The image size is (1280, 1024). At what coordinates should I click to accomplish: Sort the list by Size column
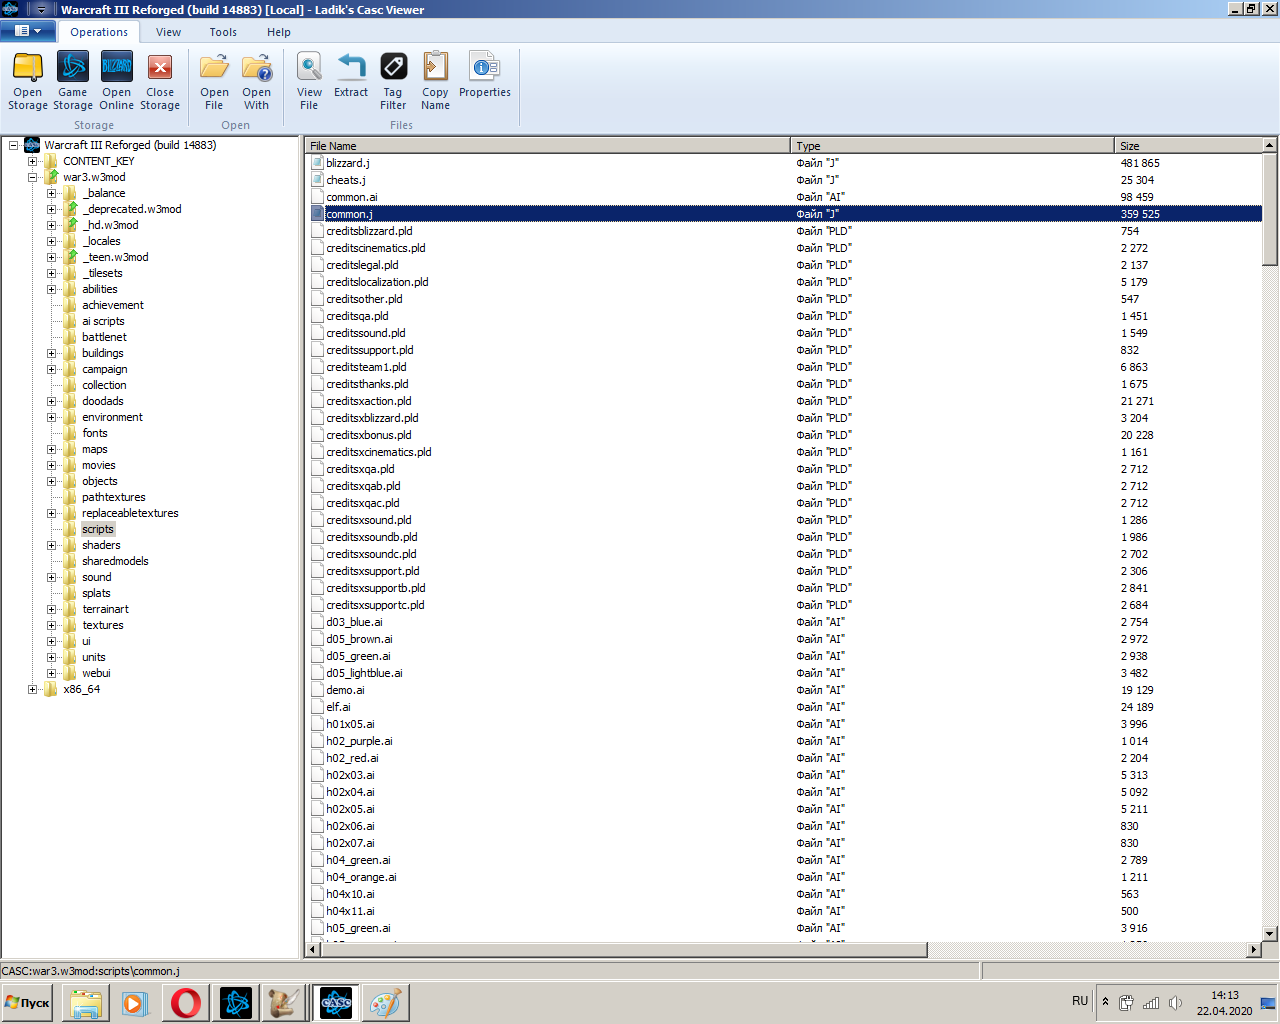pyautogui.click(x=1188, y=145)
